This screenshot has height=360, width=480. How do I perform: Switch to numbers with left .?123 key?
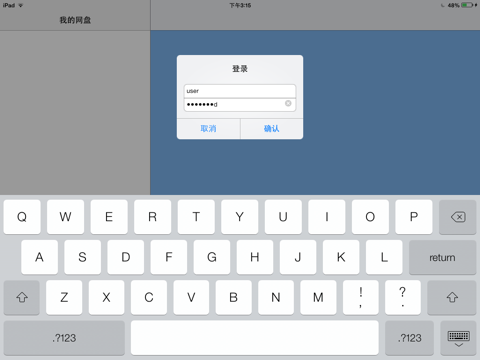coord(64,338)
